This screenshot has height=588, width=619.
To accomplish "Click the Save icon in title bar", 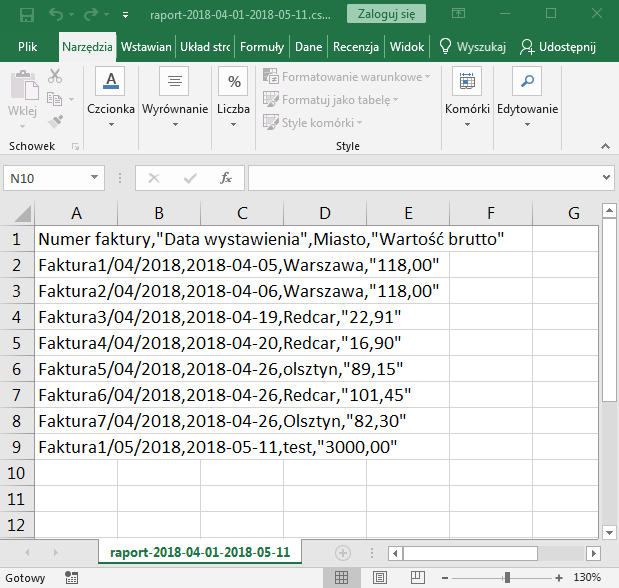I will (27, 15).
